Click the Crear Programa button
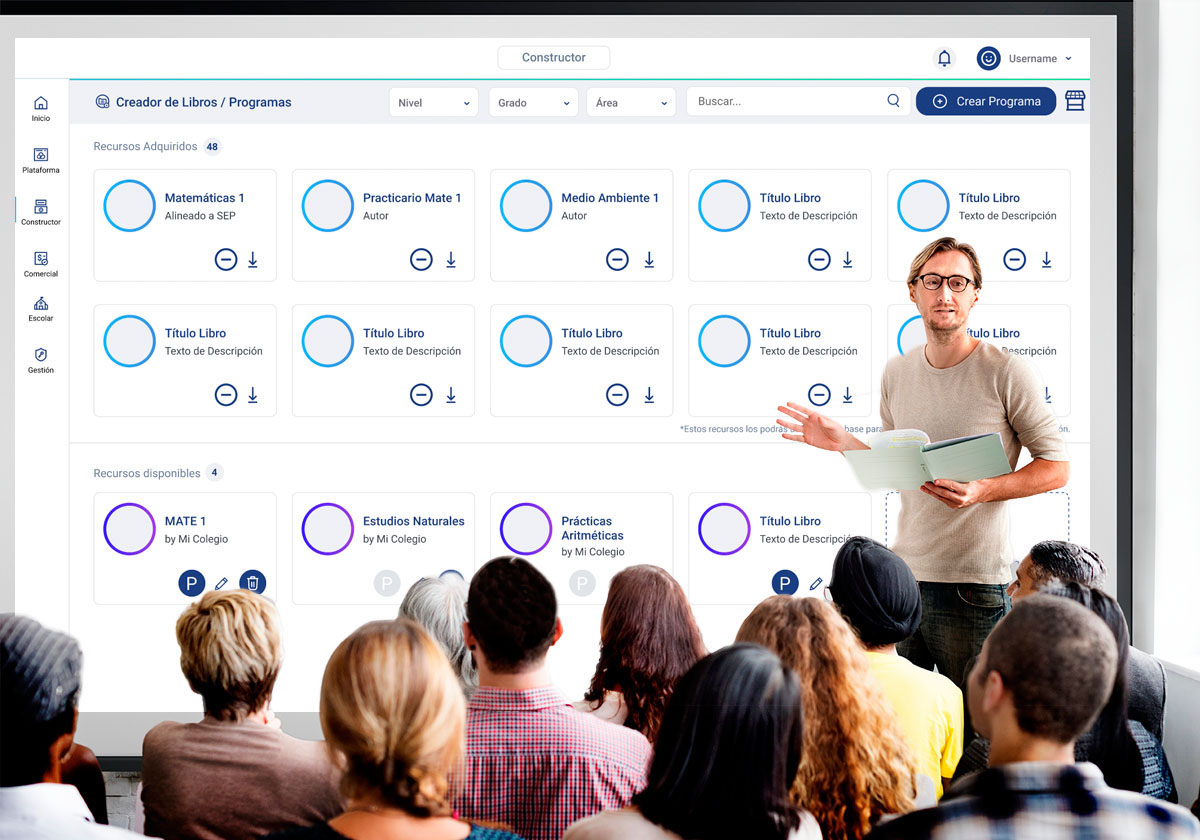This screenshot has height=840, width=1200. coord(986,101)
